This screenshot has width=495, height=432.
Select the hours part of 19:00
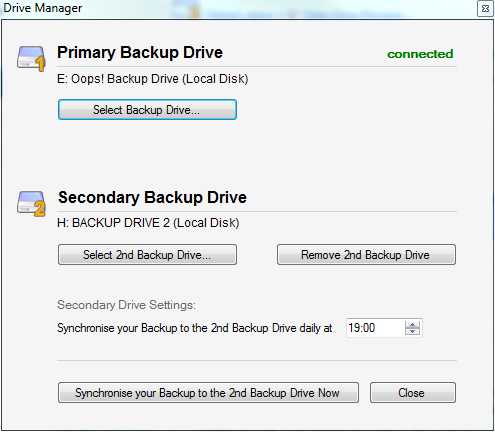coord(354,328)
